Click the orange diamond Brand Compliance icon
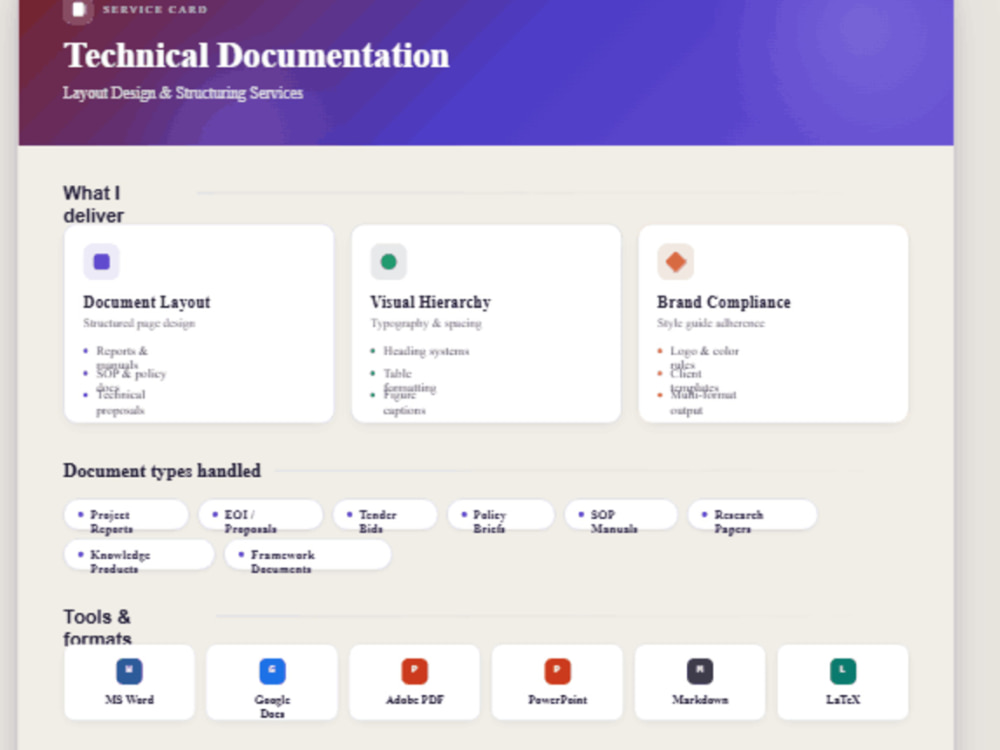 (675, 261)
